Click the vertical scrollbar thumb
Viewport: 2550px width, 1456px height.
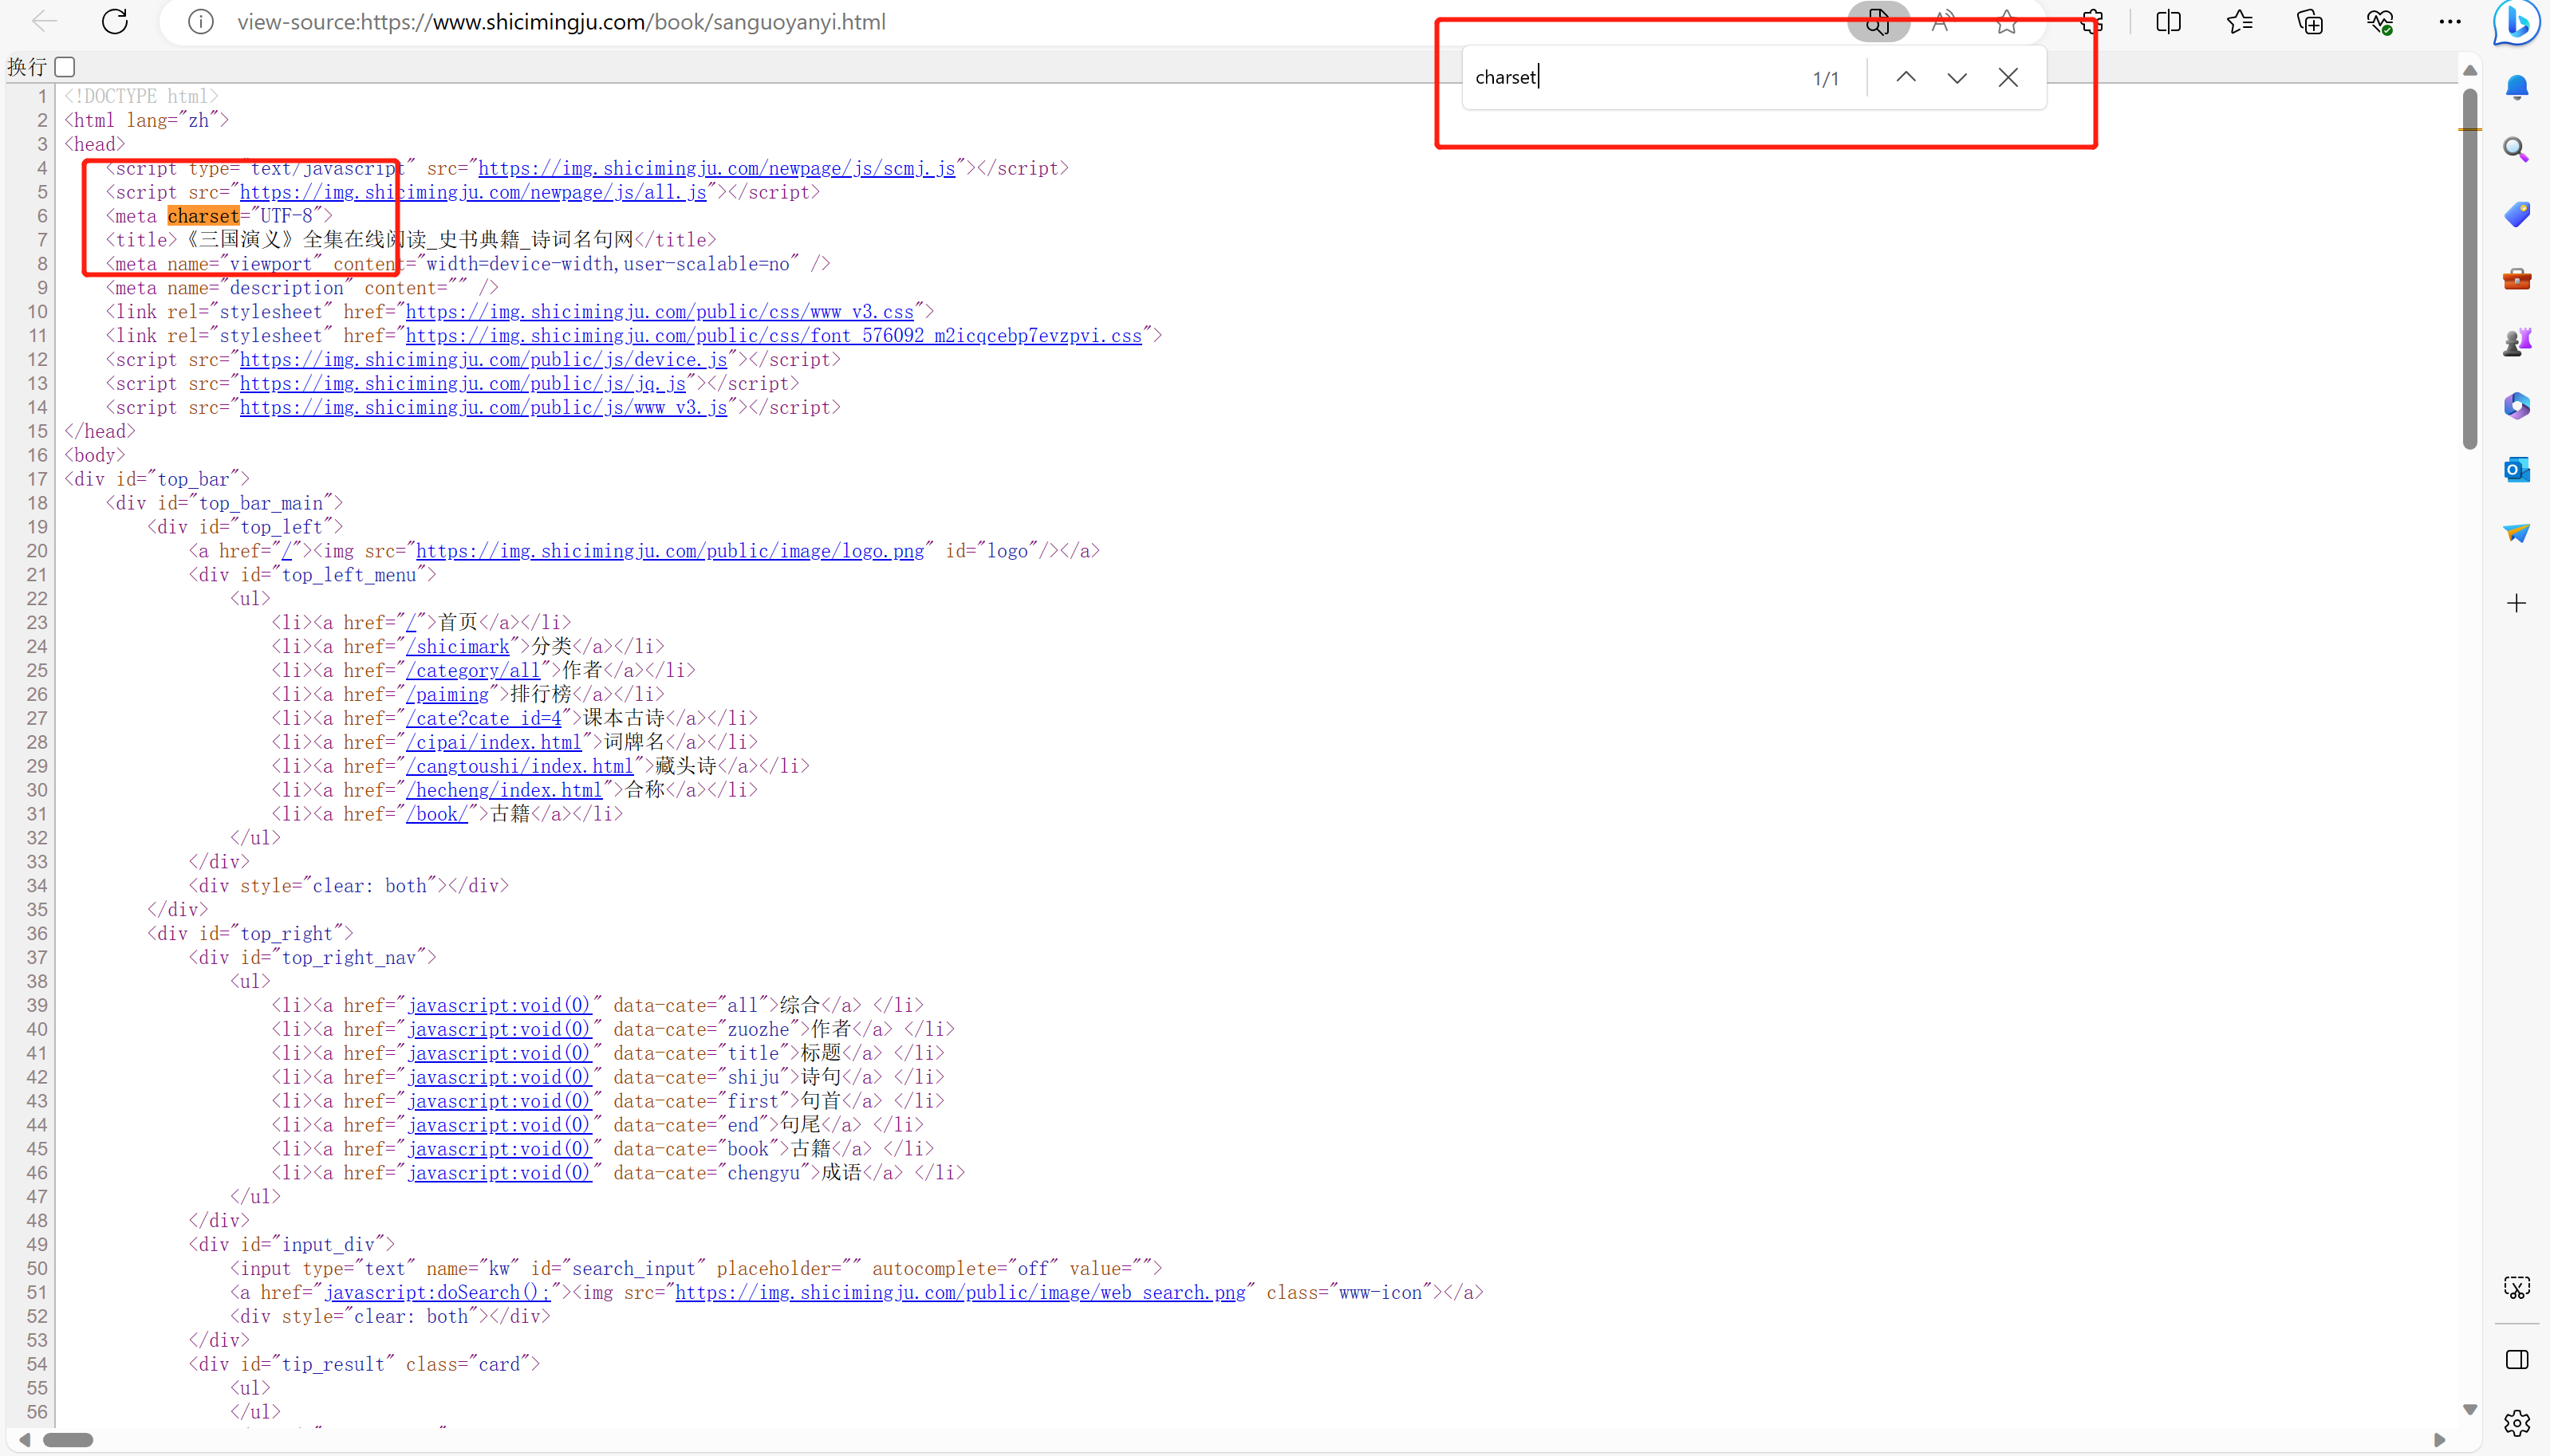click(2470, 270)
